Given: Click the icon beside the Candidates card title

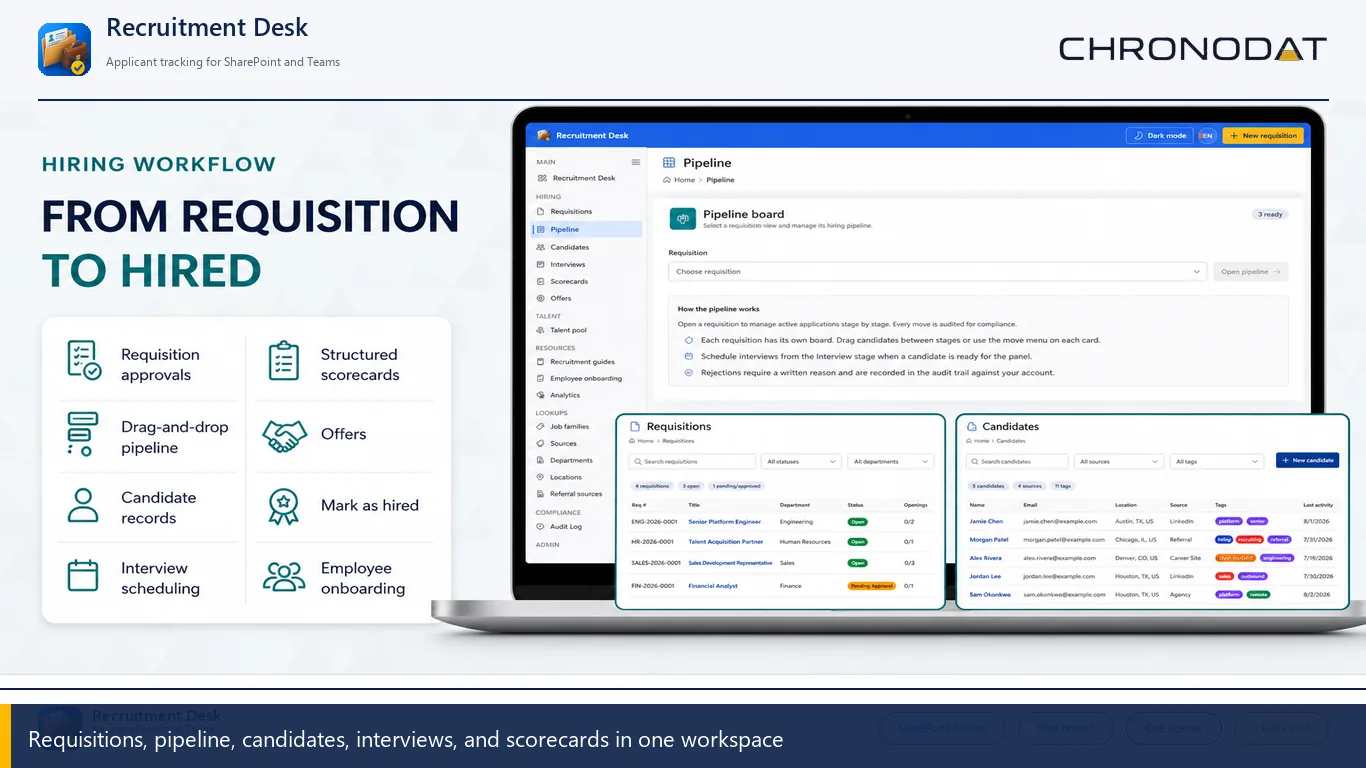Looking at the screenshot, I should click(972, 426).
